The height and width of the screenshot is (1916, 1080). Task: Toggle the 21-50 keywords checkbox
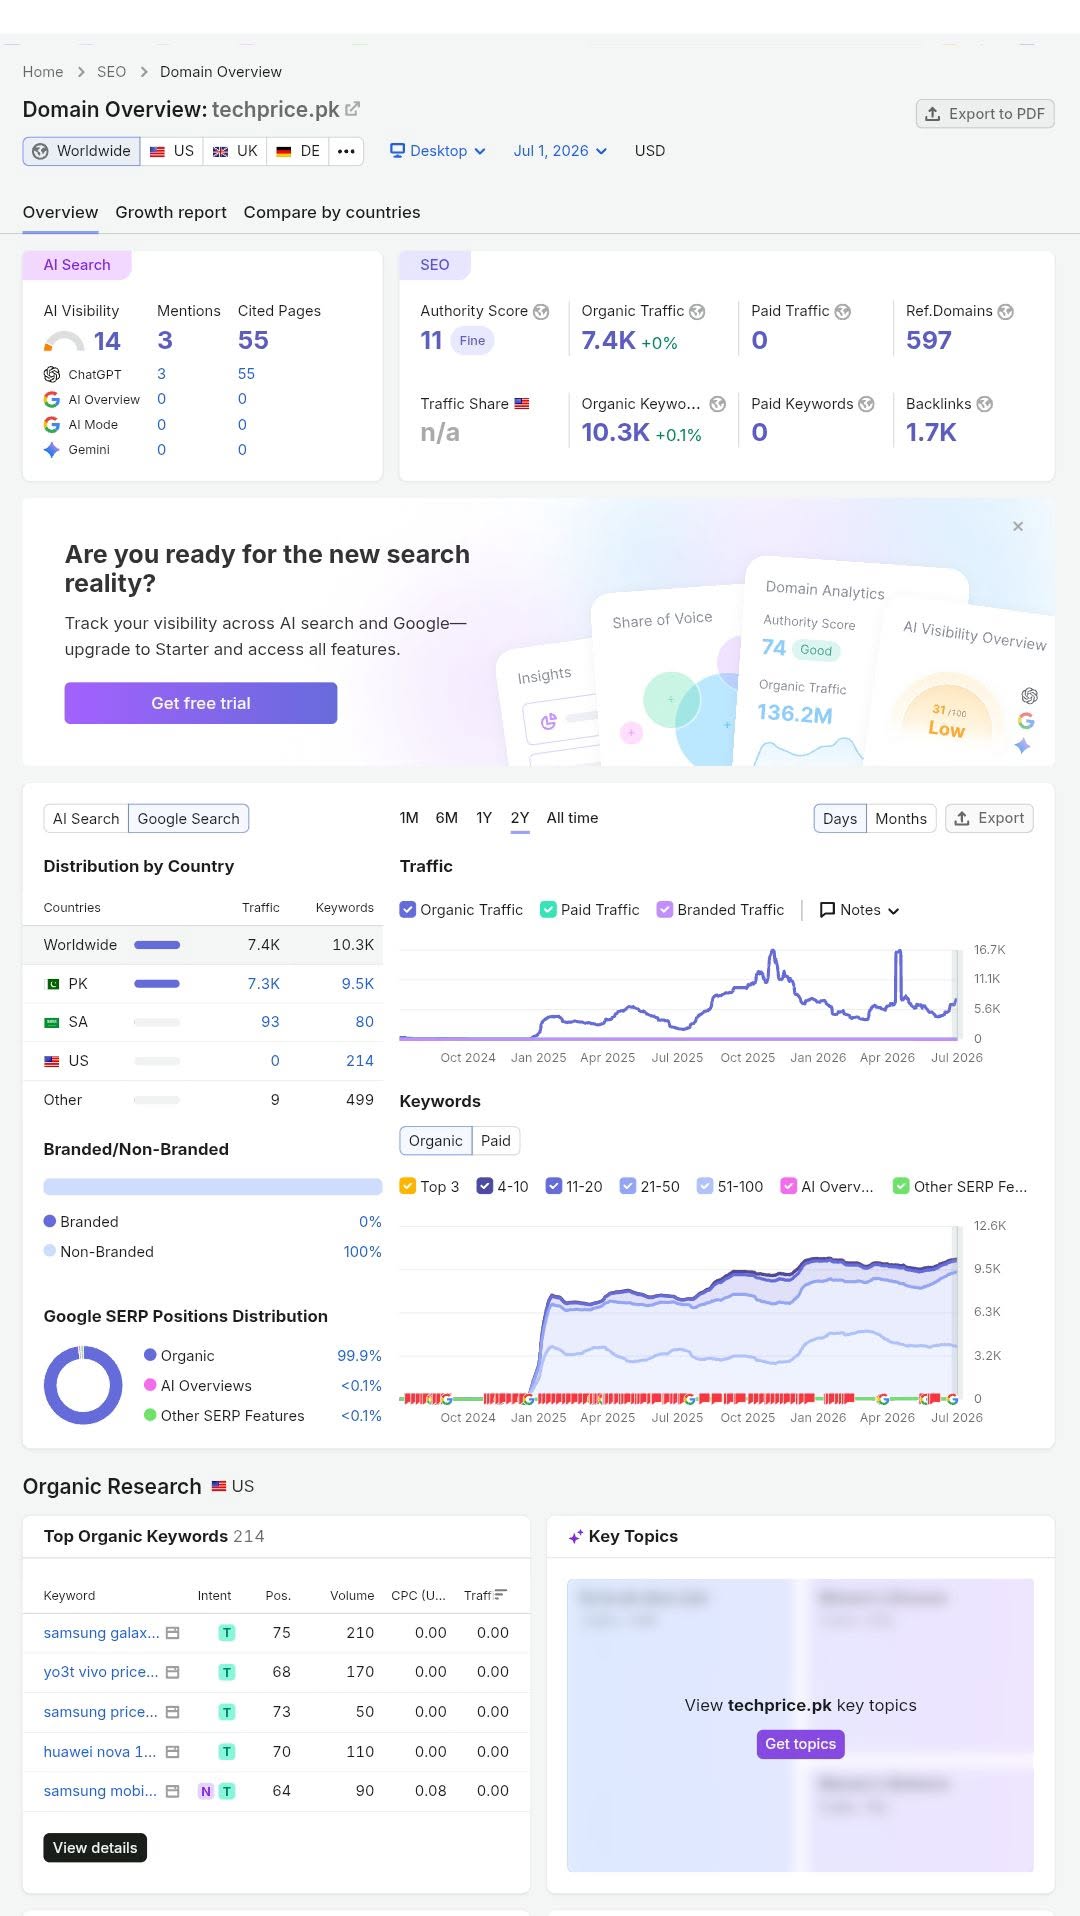(628, 1186)
